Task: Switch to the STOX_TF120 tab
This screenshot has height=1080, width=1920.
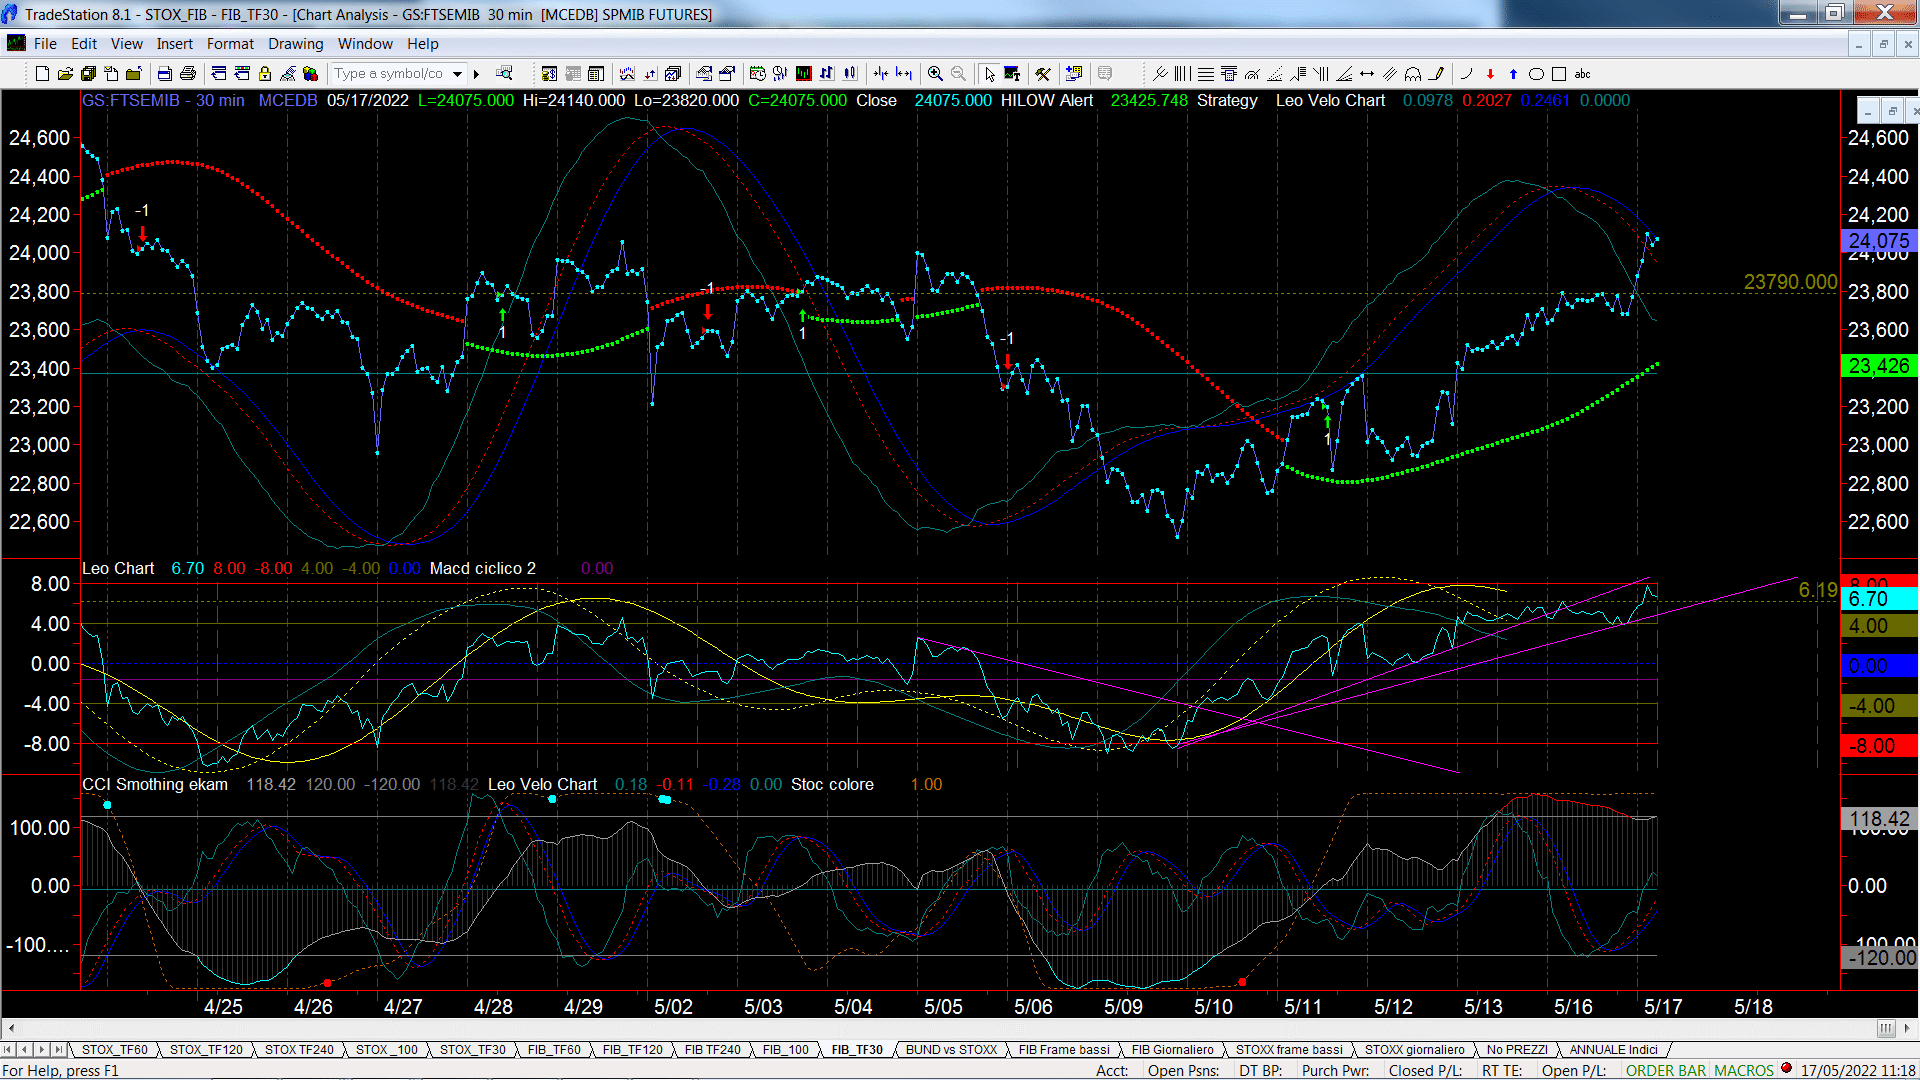Action: [x=206, y=1050]
